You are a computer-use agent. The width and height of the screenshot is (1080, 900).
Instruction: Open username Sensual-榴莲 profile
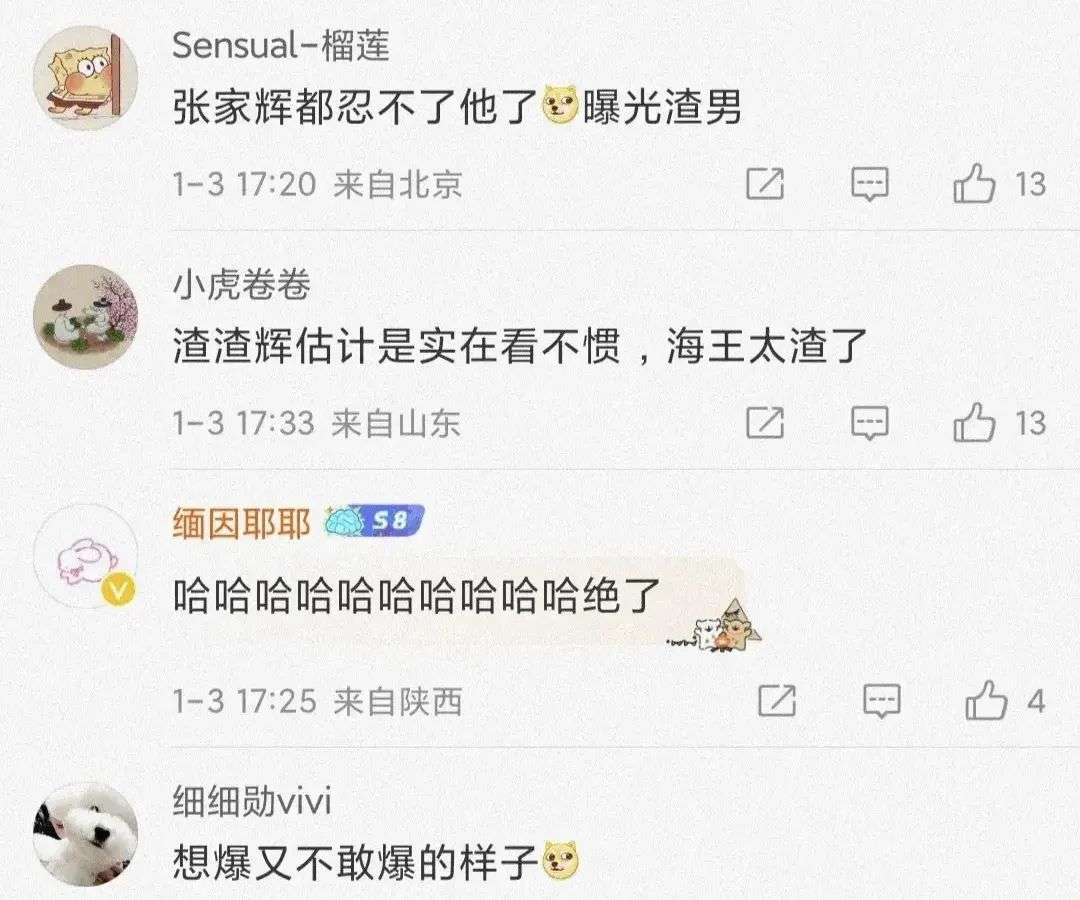[x=281, y=45]
